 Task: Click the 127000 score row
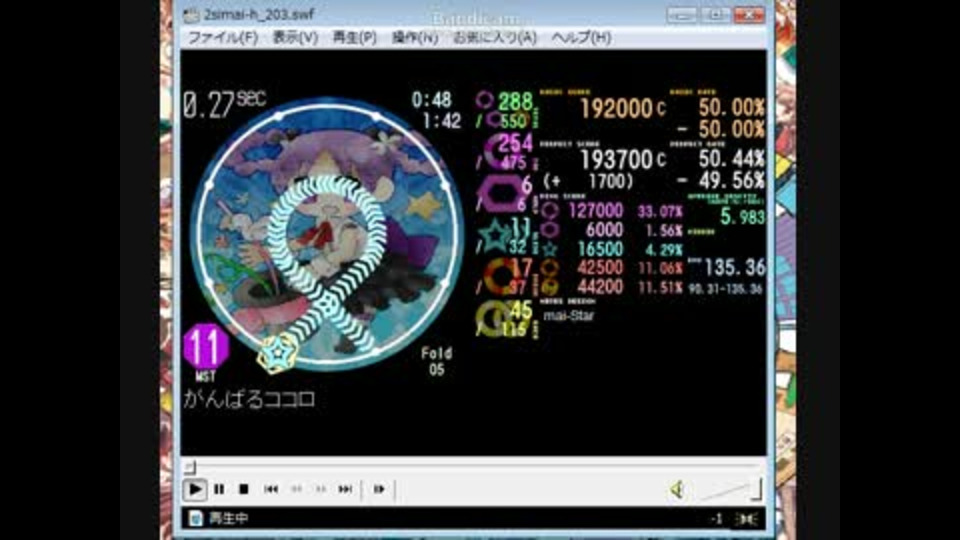612,211
